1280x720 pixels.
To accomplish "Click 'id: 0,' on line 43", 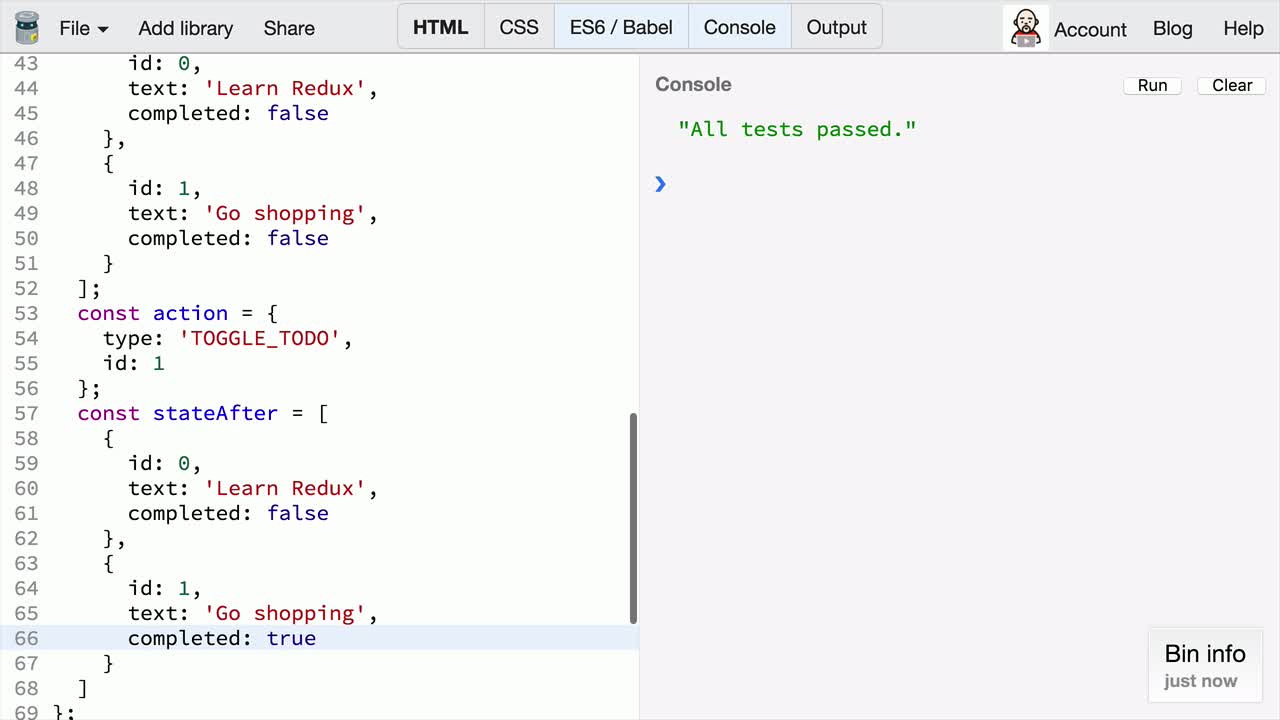I will pos(165,63).
